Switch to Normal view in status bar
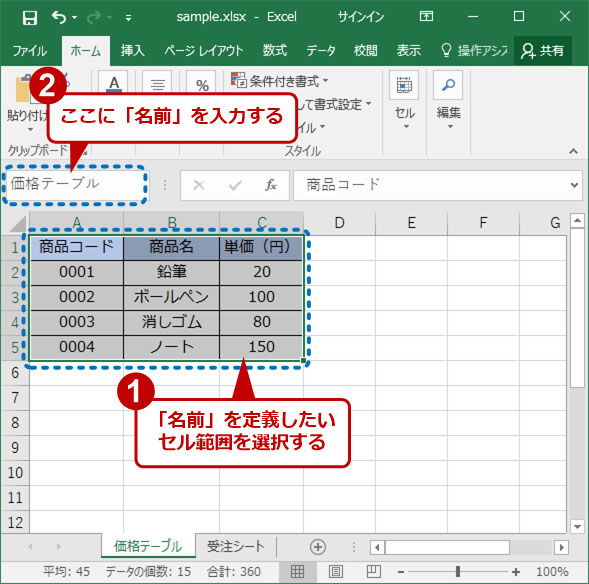The height and width of the screenshot is (584, 589). 298,572
